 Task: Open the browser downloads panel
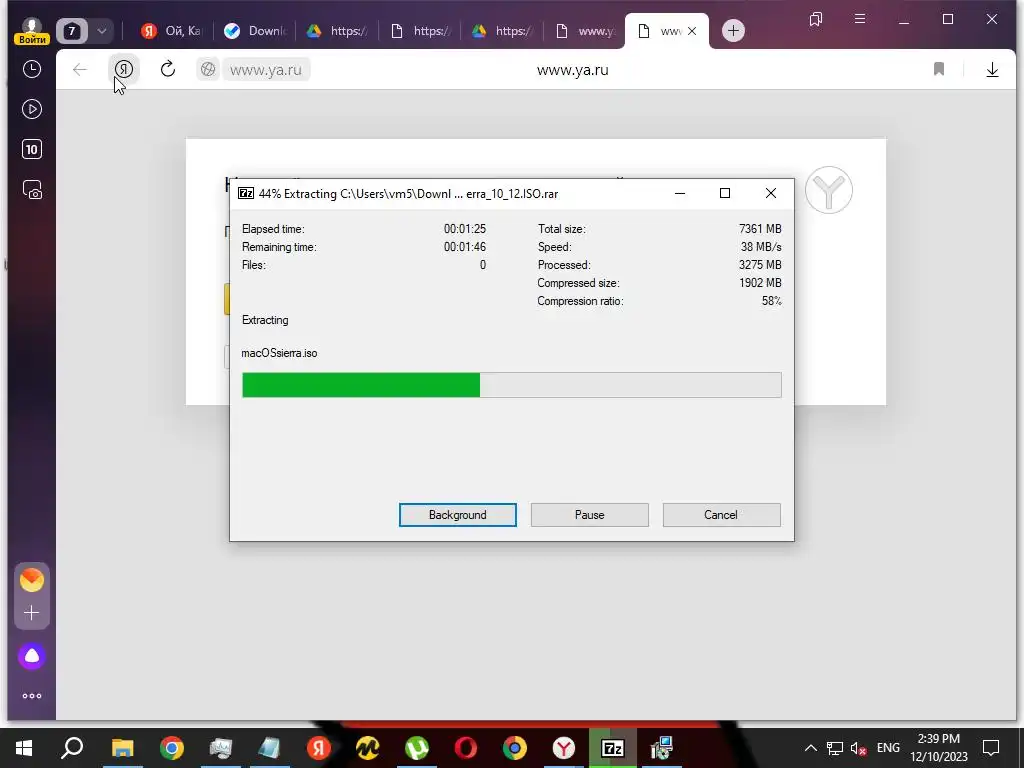pyautogui.click(x=992, y=69)
